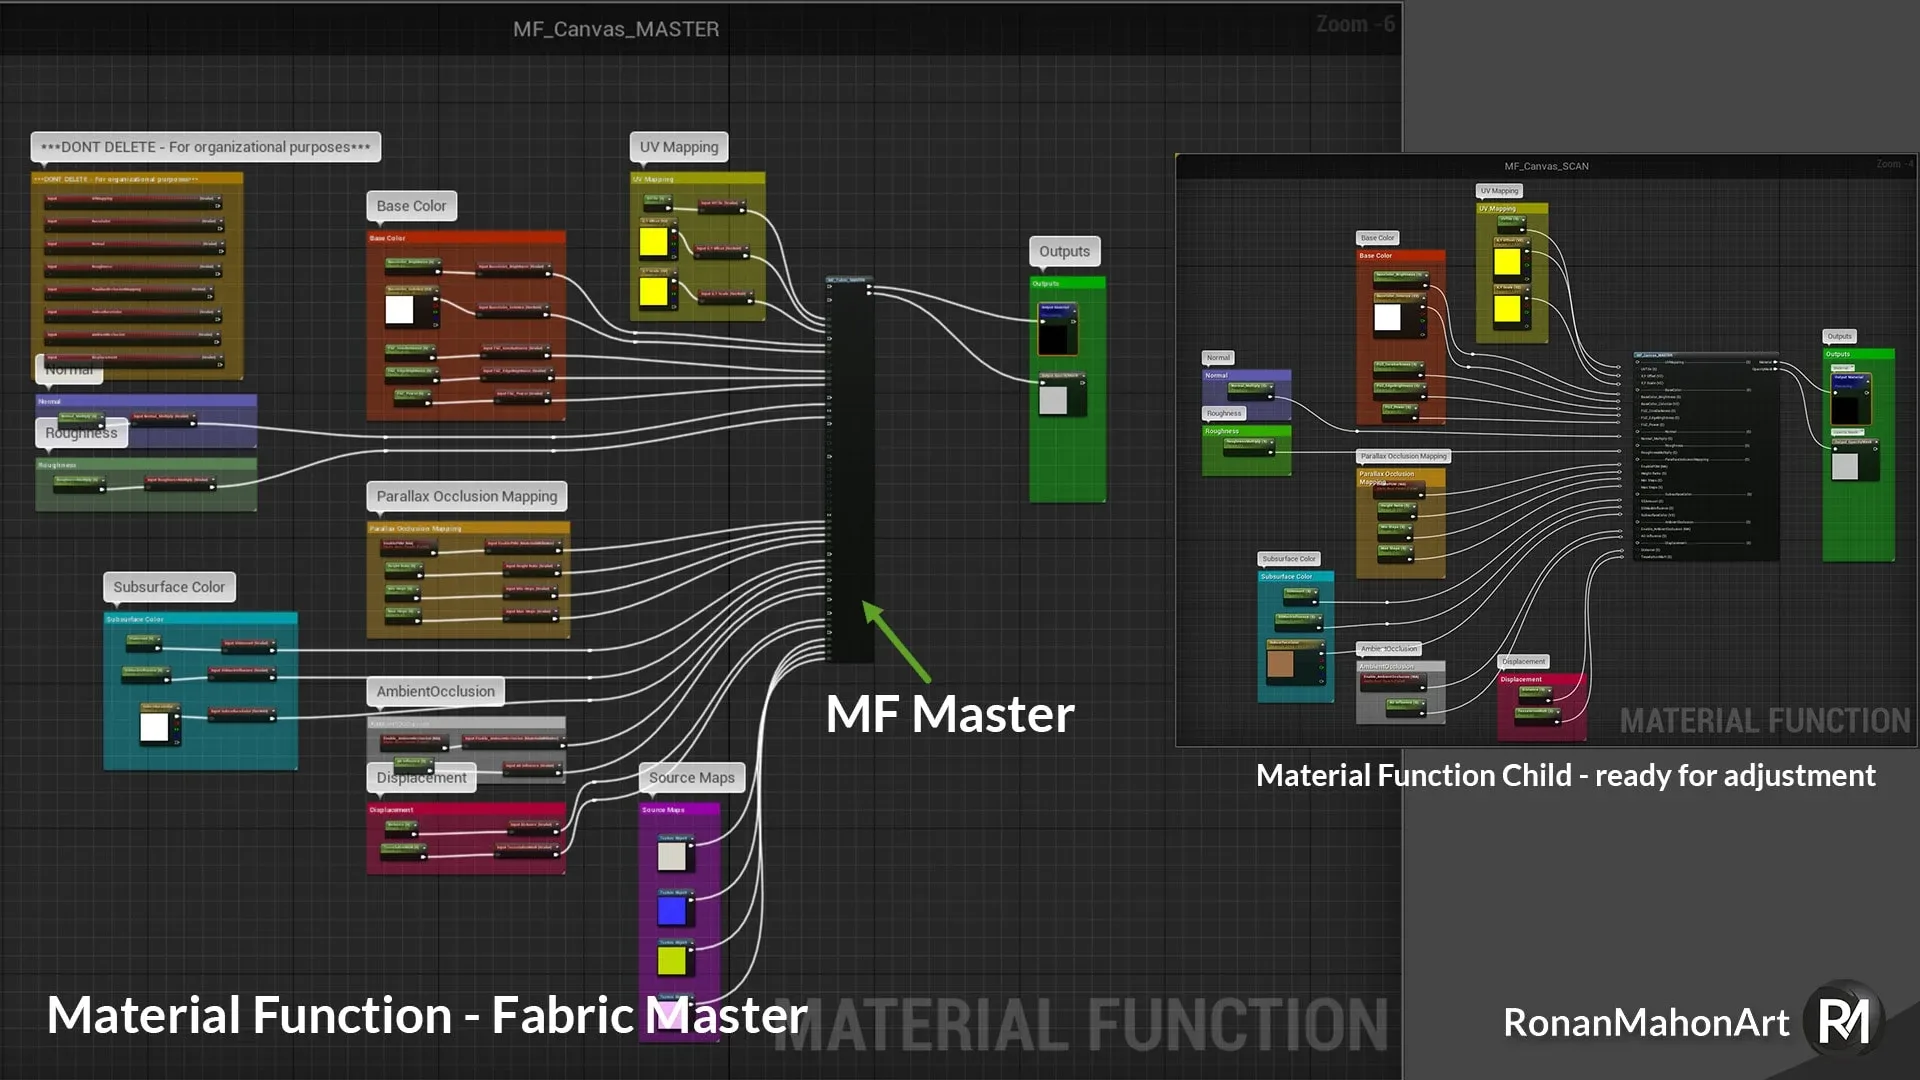1920x1080 pixels.
Task: Select the yellow UV Offset texture thumbnail
Action: coord(655,242)
